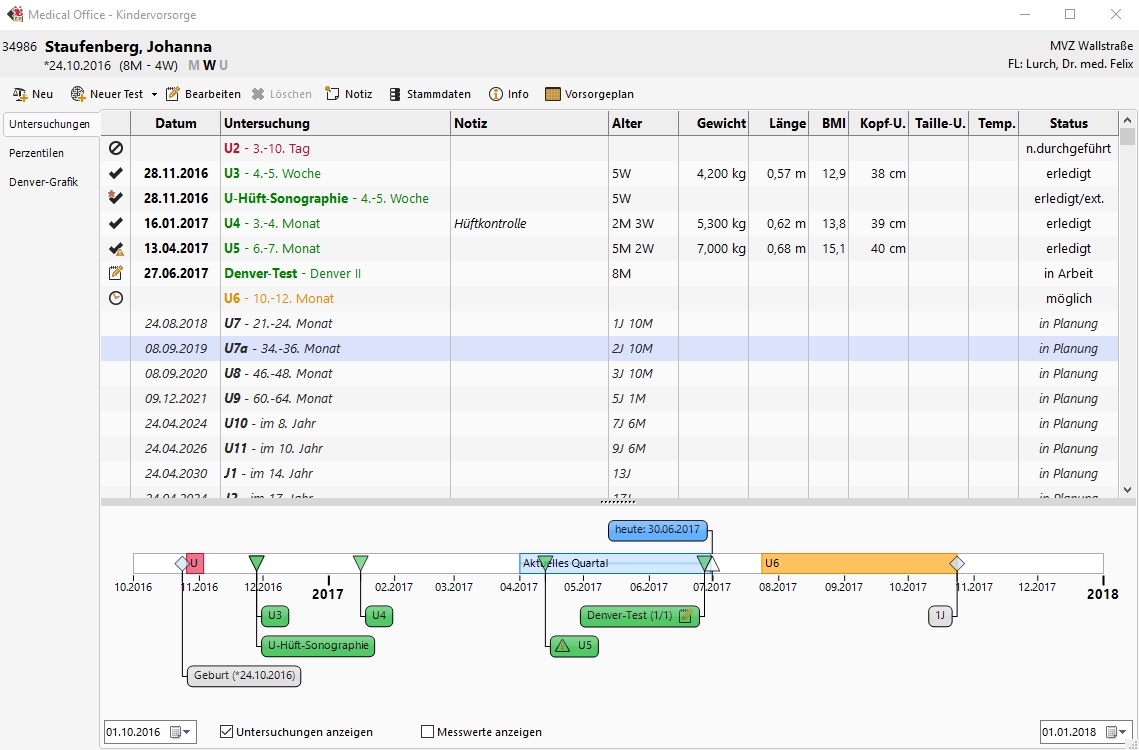Click the diamond marker at end of U6 bar
The height and width of the screenshot is (750, 1139).
click(x=957, y=563)
